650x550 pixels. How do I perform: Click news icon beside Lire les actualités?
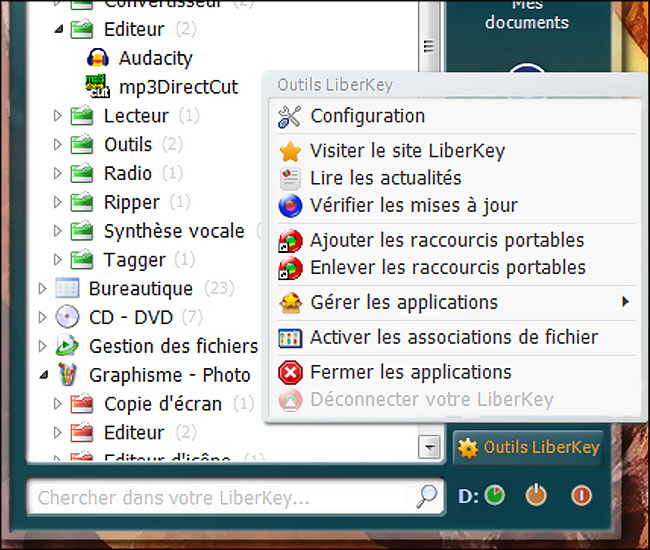point(290,179)
